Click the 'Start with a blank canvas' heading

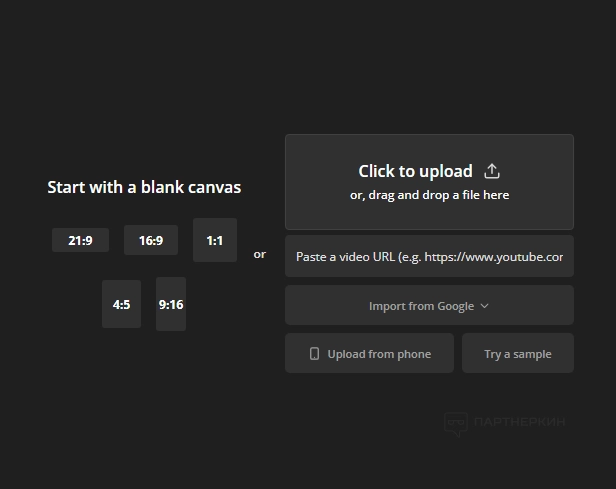click(144, 187)
